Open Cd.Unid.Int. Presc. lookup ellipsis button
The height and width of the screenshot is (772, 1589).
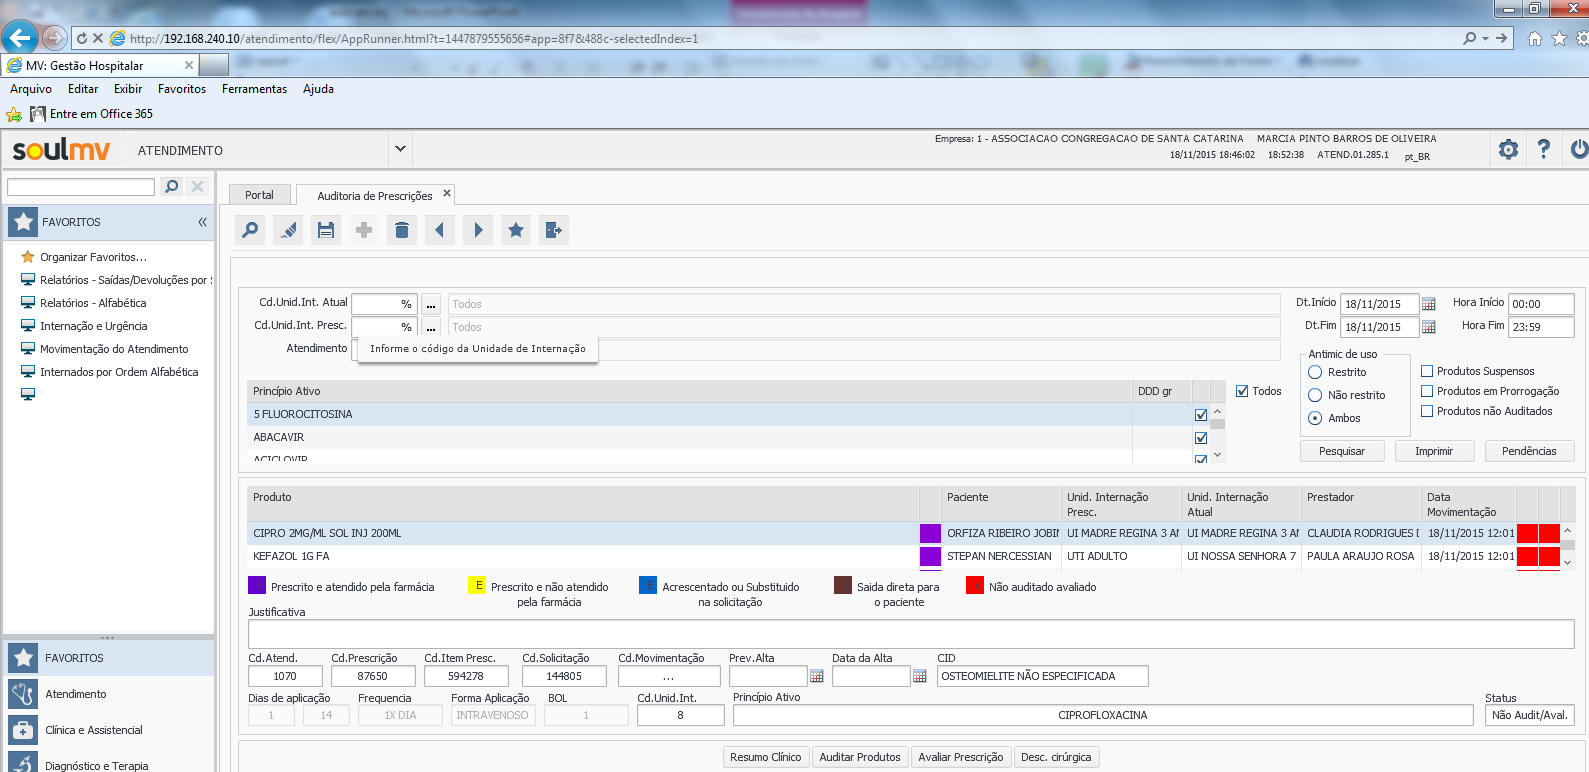point(431,327)
